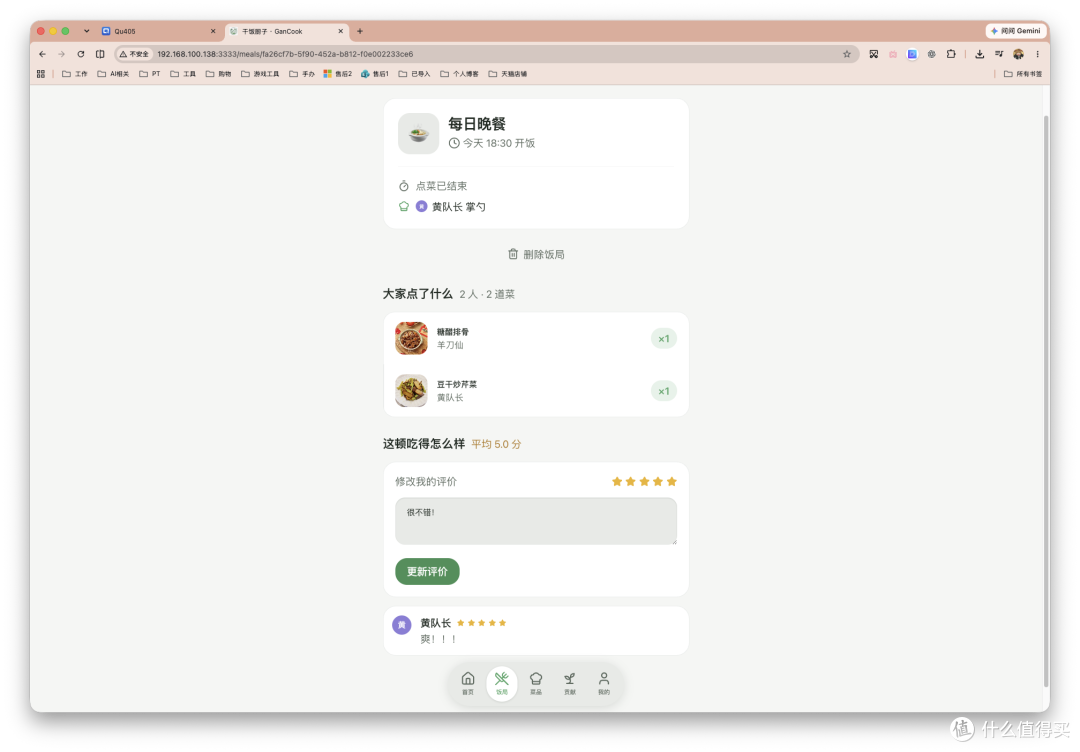Click the stopwatch icon beside 点菜已结束
The image size is (1080, 752).
404,186
